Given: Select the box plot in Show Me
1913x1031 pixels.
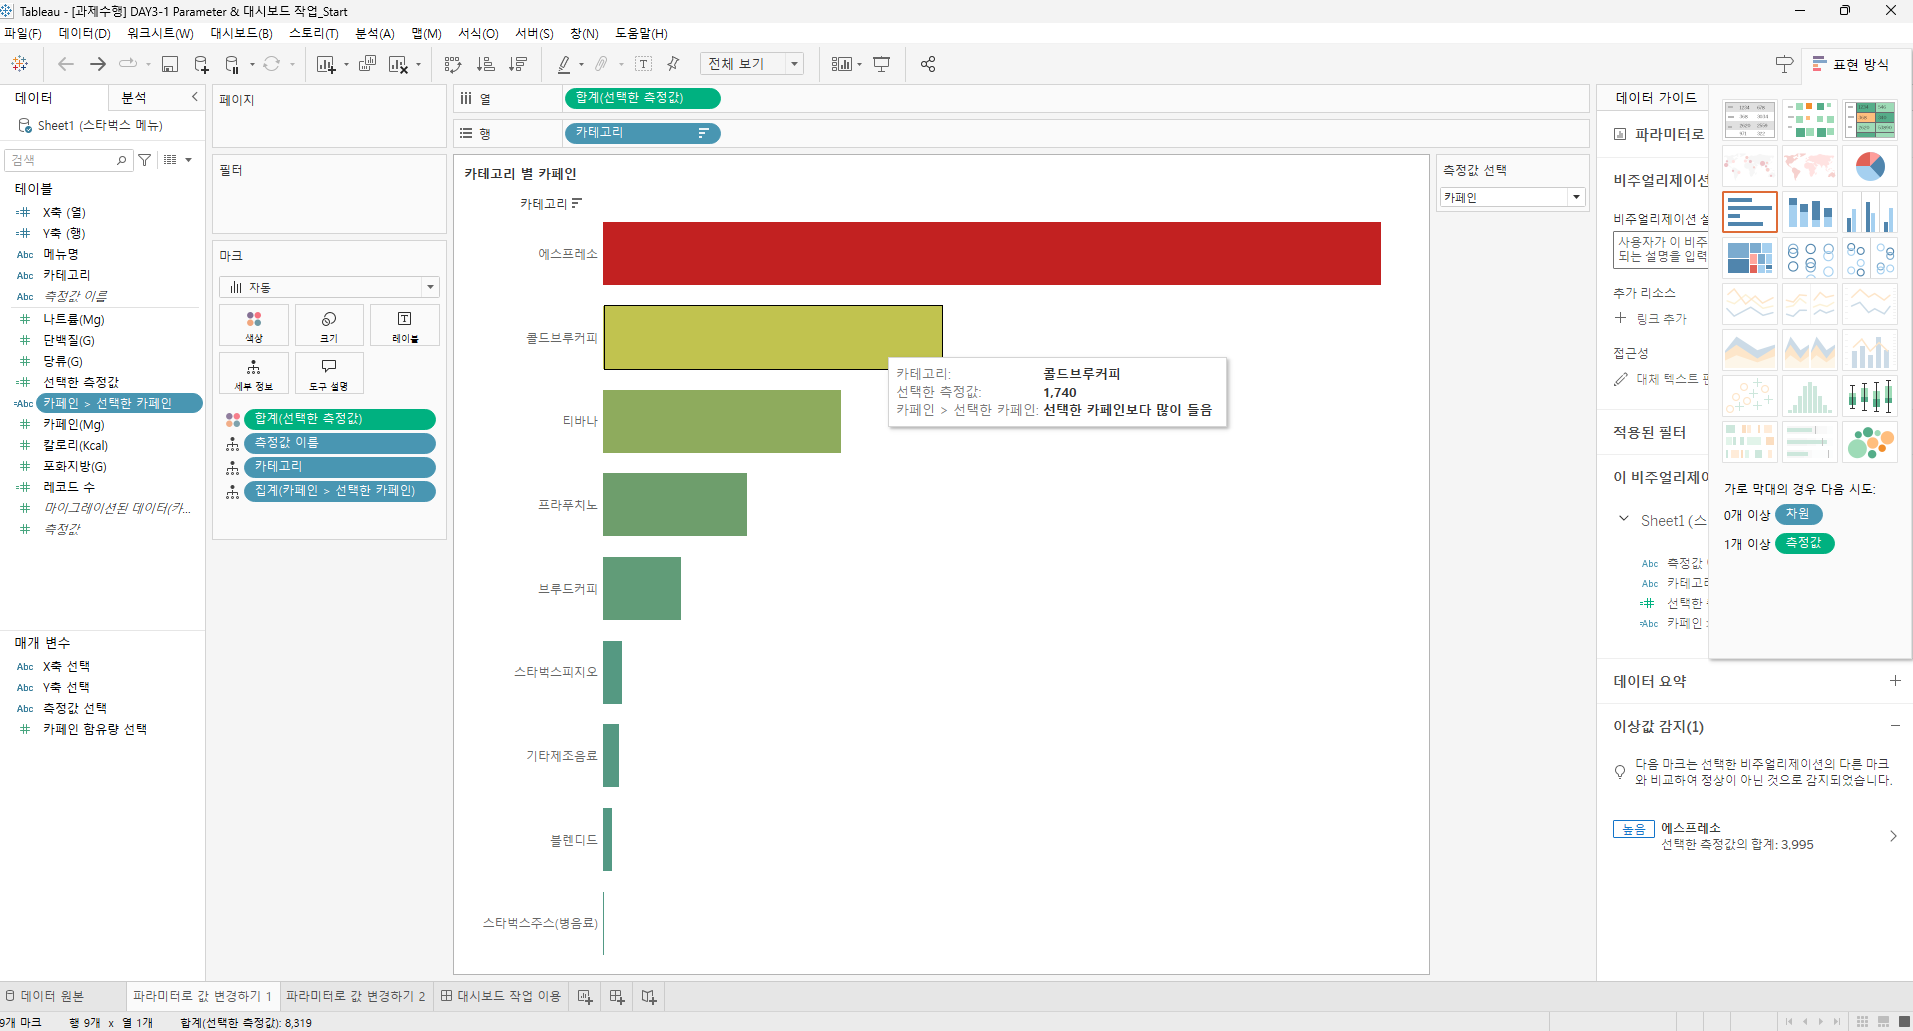Looking at the screenshot, I should point(1870,396).
